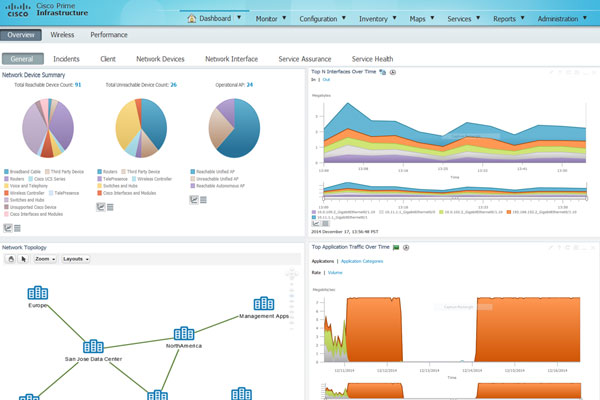600x400 pixels.
Task: Select the pointer tool in Network Topology
Action: click(x=24, y=258)
